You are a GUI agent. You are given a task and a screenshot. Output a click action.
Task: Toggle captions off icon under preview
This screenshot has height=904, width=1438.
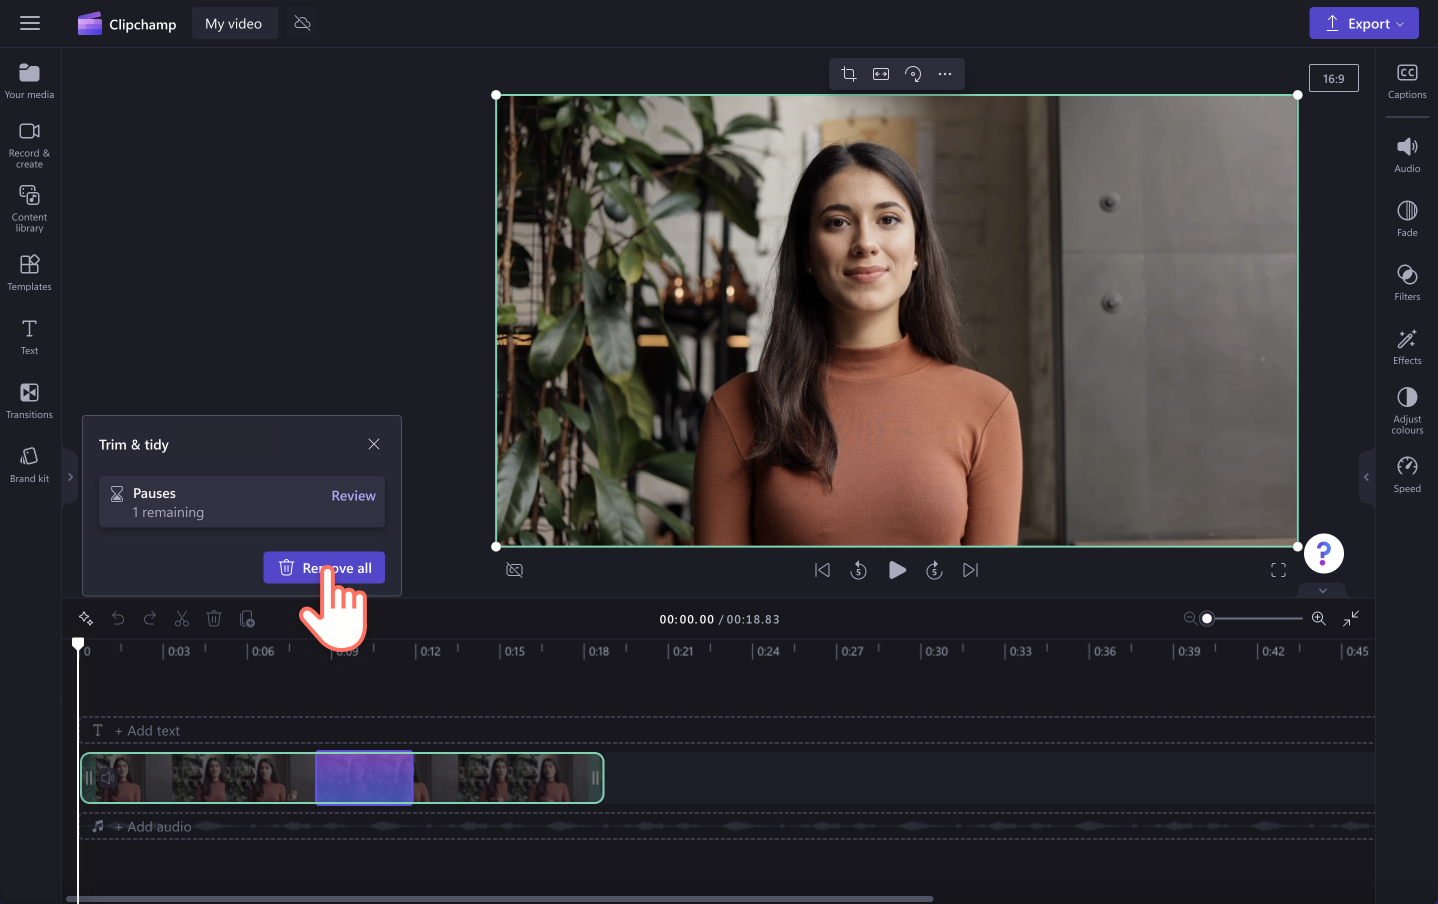point(515,570)
